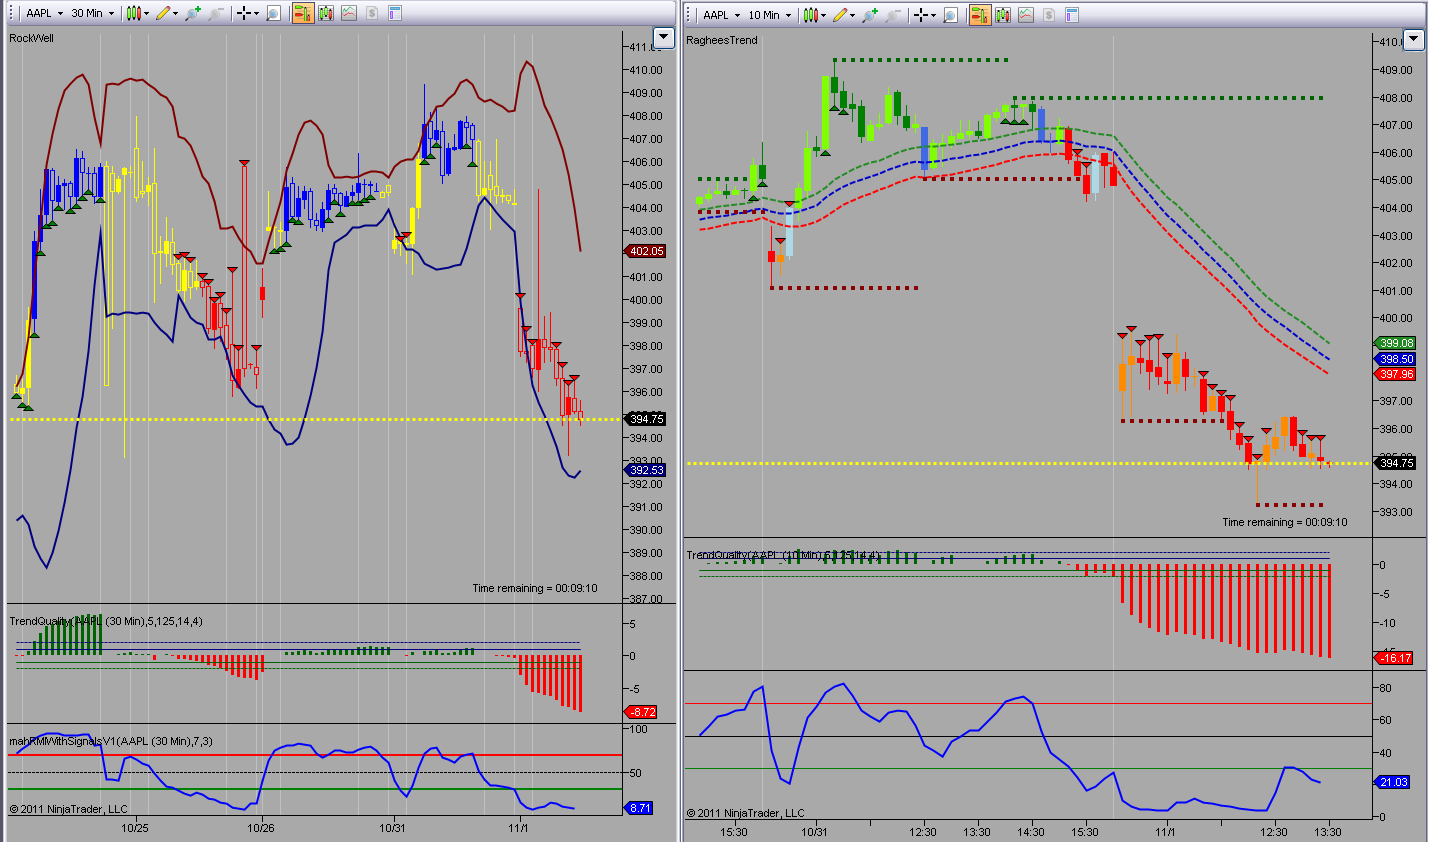Click the 10/26 date on the time axis

tap(261, 828)
